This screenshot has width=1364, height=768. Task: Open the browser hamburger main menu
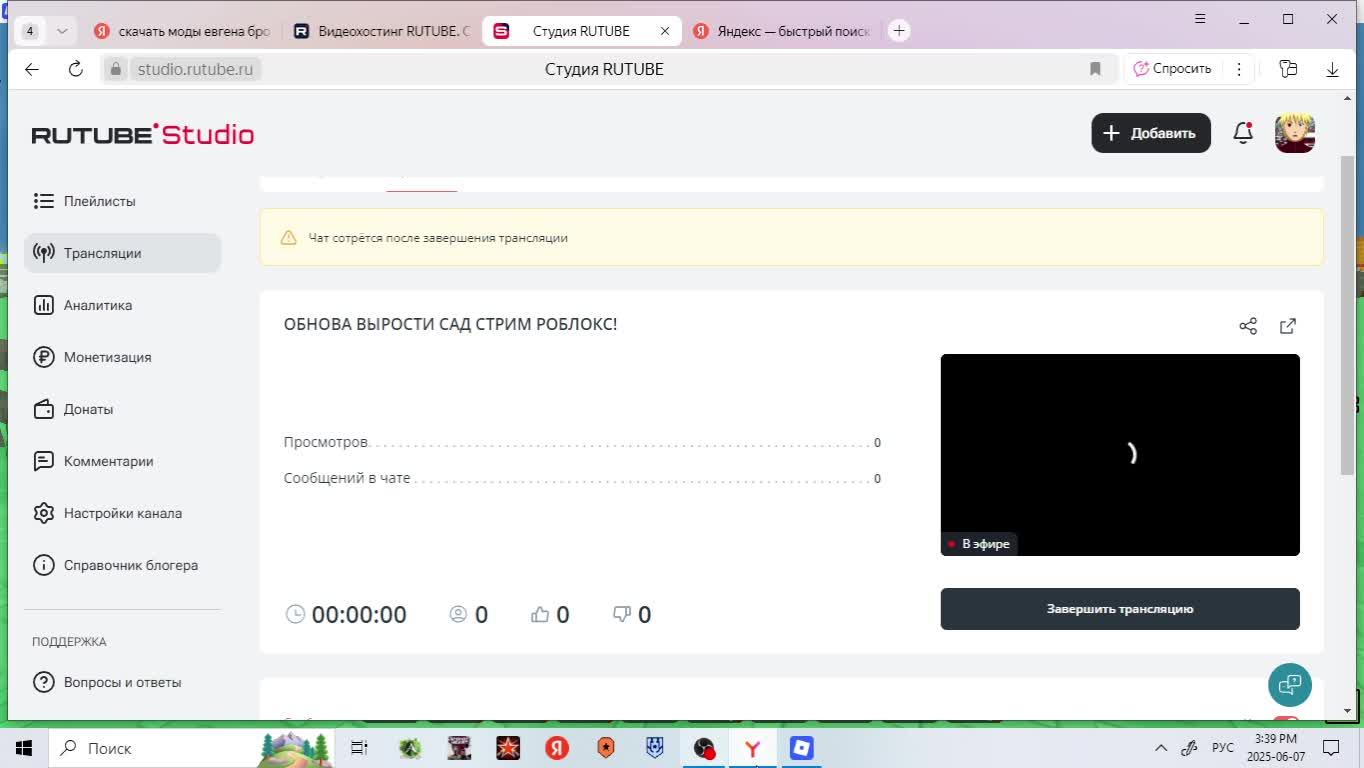(1200, 19)
